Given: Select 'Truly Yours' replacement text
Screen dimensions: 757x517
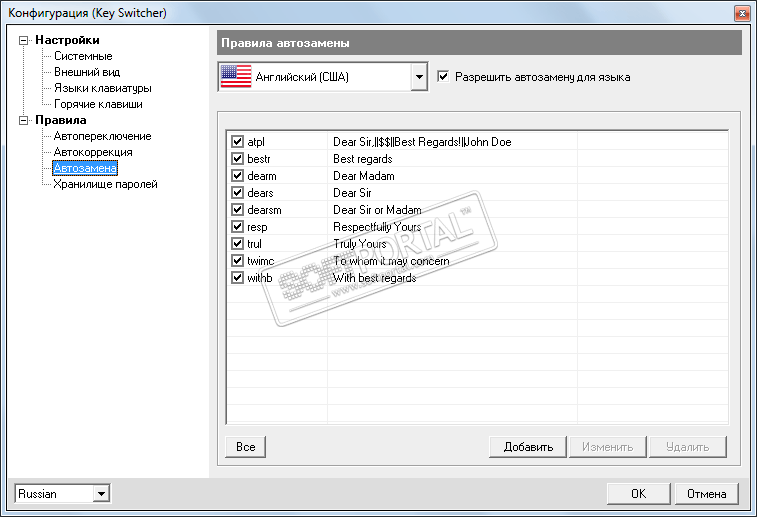Looking at the screenshot, I should coord(360,244).
